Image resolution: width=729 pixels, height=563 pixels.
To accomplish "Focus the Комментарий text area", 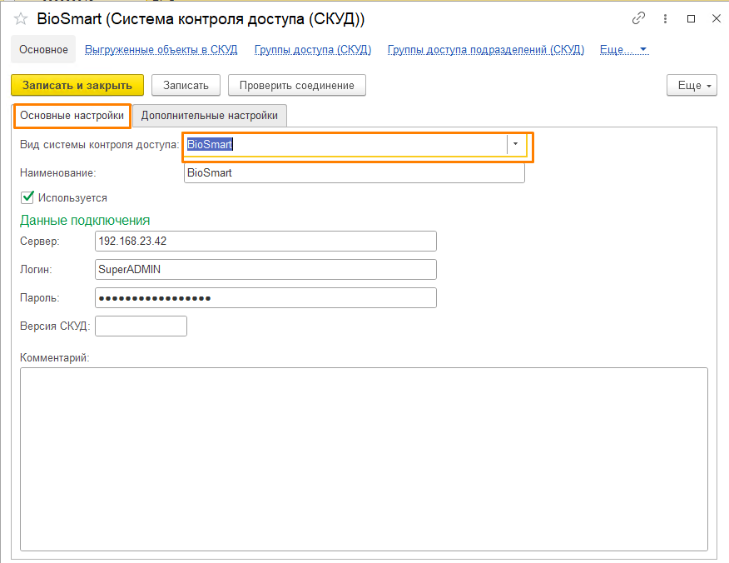I will click(364, 457).
